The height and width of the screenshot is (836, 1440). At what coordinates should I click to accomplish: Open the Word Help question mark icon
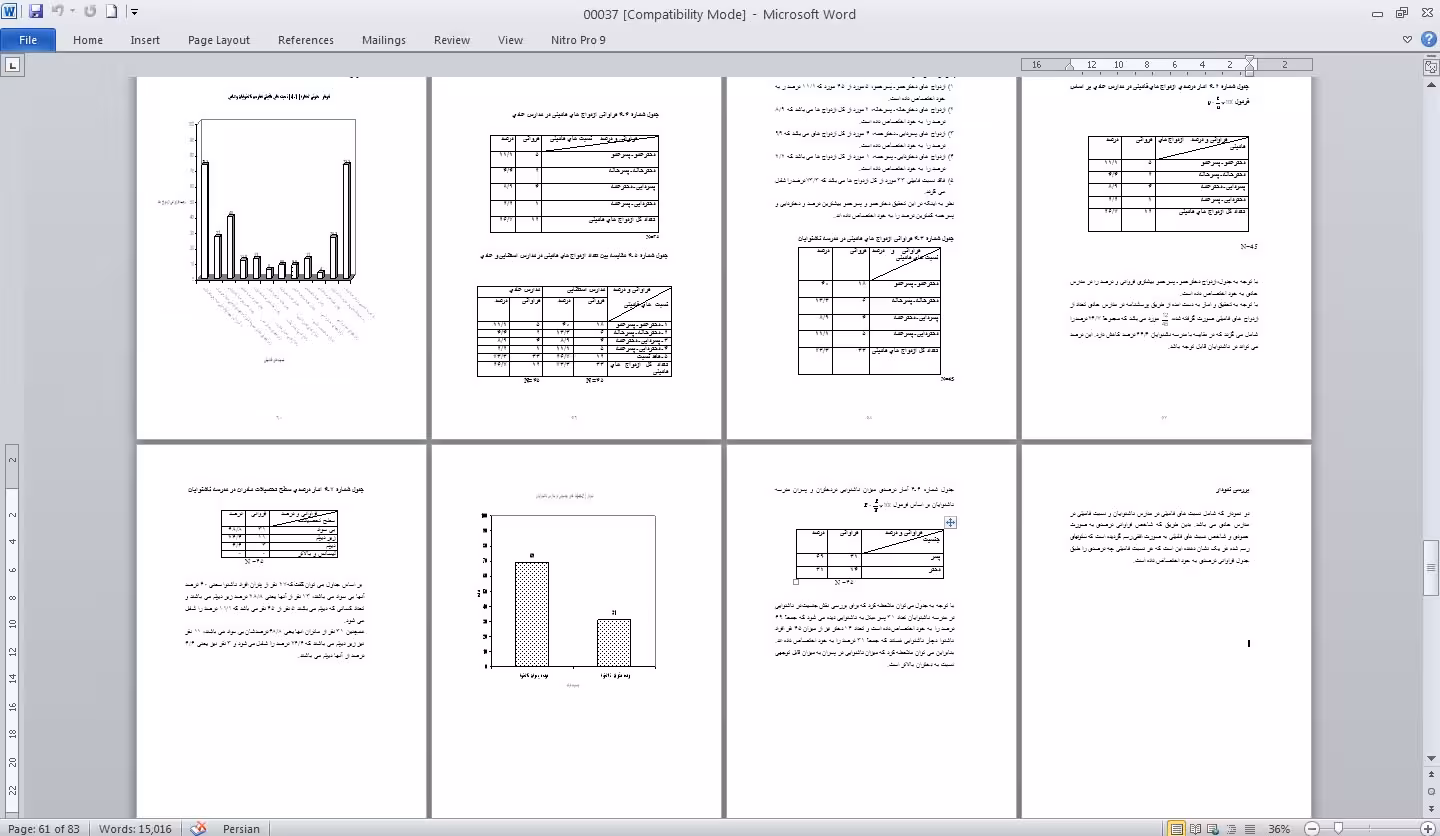[1428, 40]
